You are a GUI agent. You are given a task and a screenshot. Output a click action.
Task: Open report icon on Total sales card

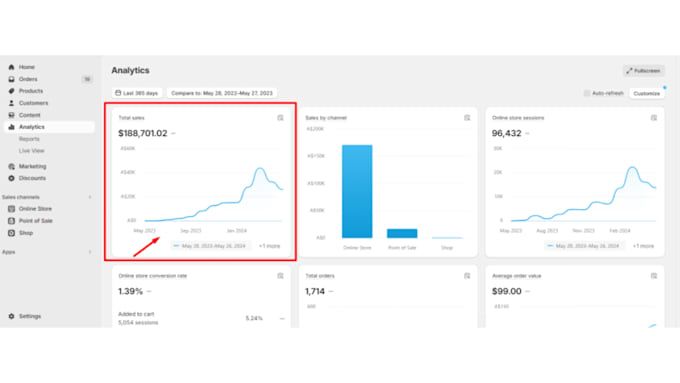[x=280, y=118]
